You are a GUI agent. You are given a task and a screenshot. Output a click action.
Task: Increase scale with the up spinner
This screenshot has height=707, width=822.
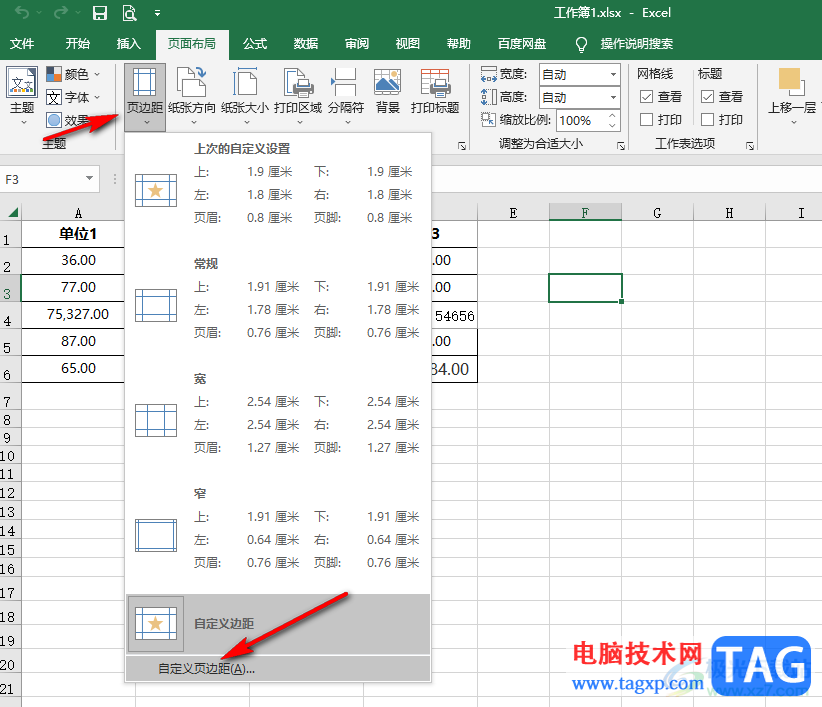[x=612, y=115]
